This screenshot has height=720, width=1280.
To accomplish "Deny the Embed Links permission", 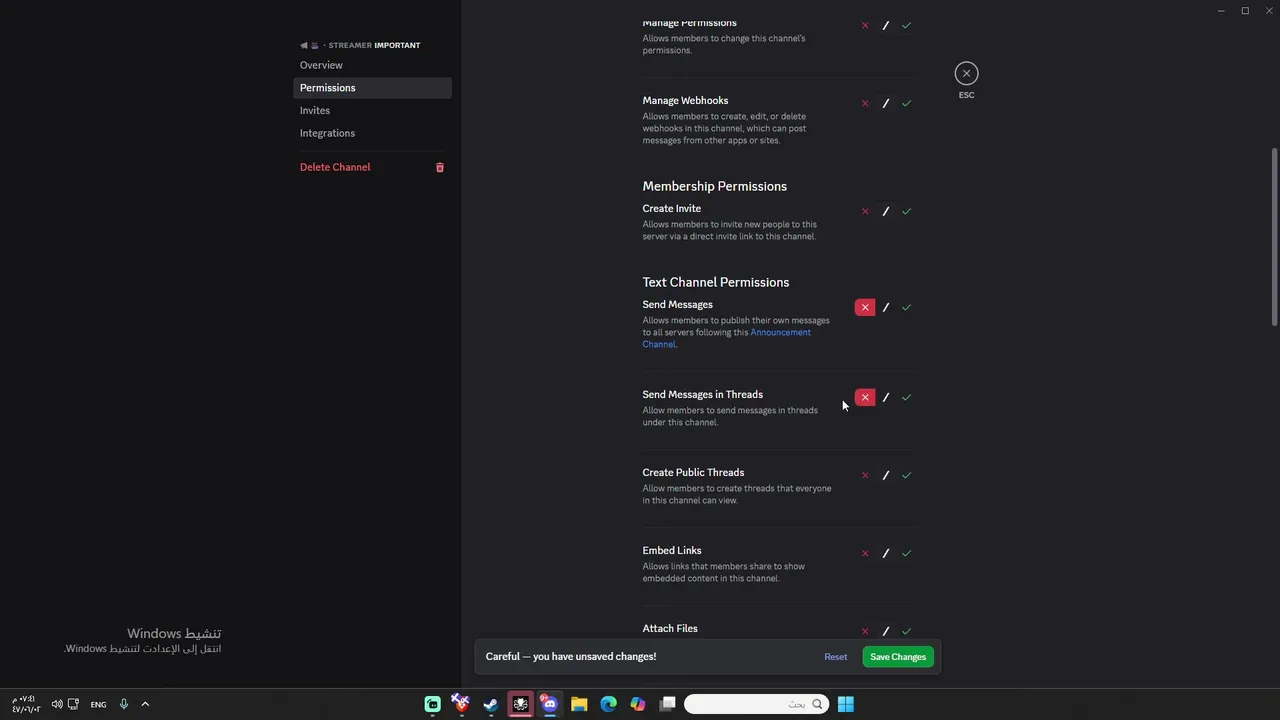I will (x=865, y=553).
